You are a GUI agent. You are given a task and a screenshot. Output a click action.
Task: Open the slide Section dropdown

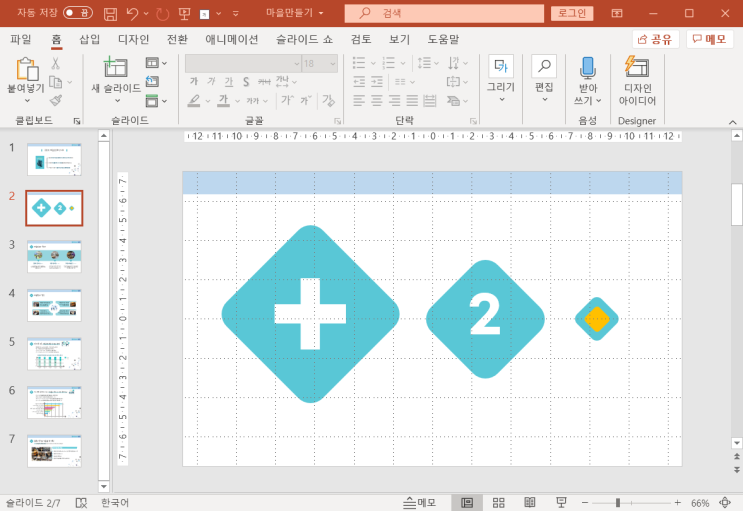pyautogui.click(x=156, y=100)
